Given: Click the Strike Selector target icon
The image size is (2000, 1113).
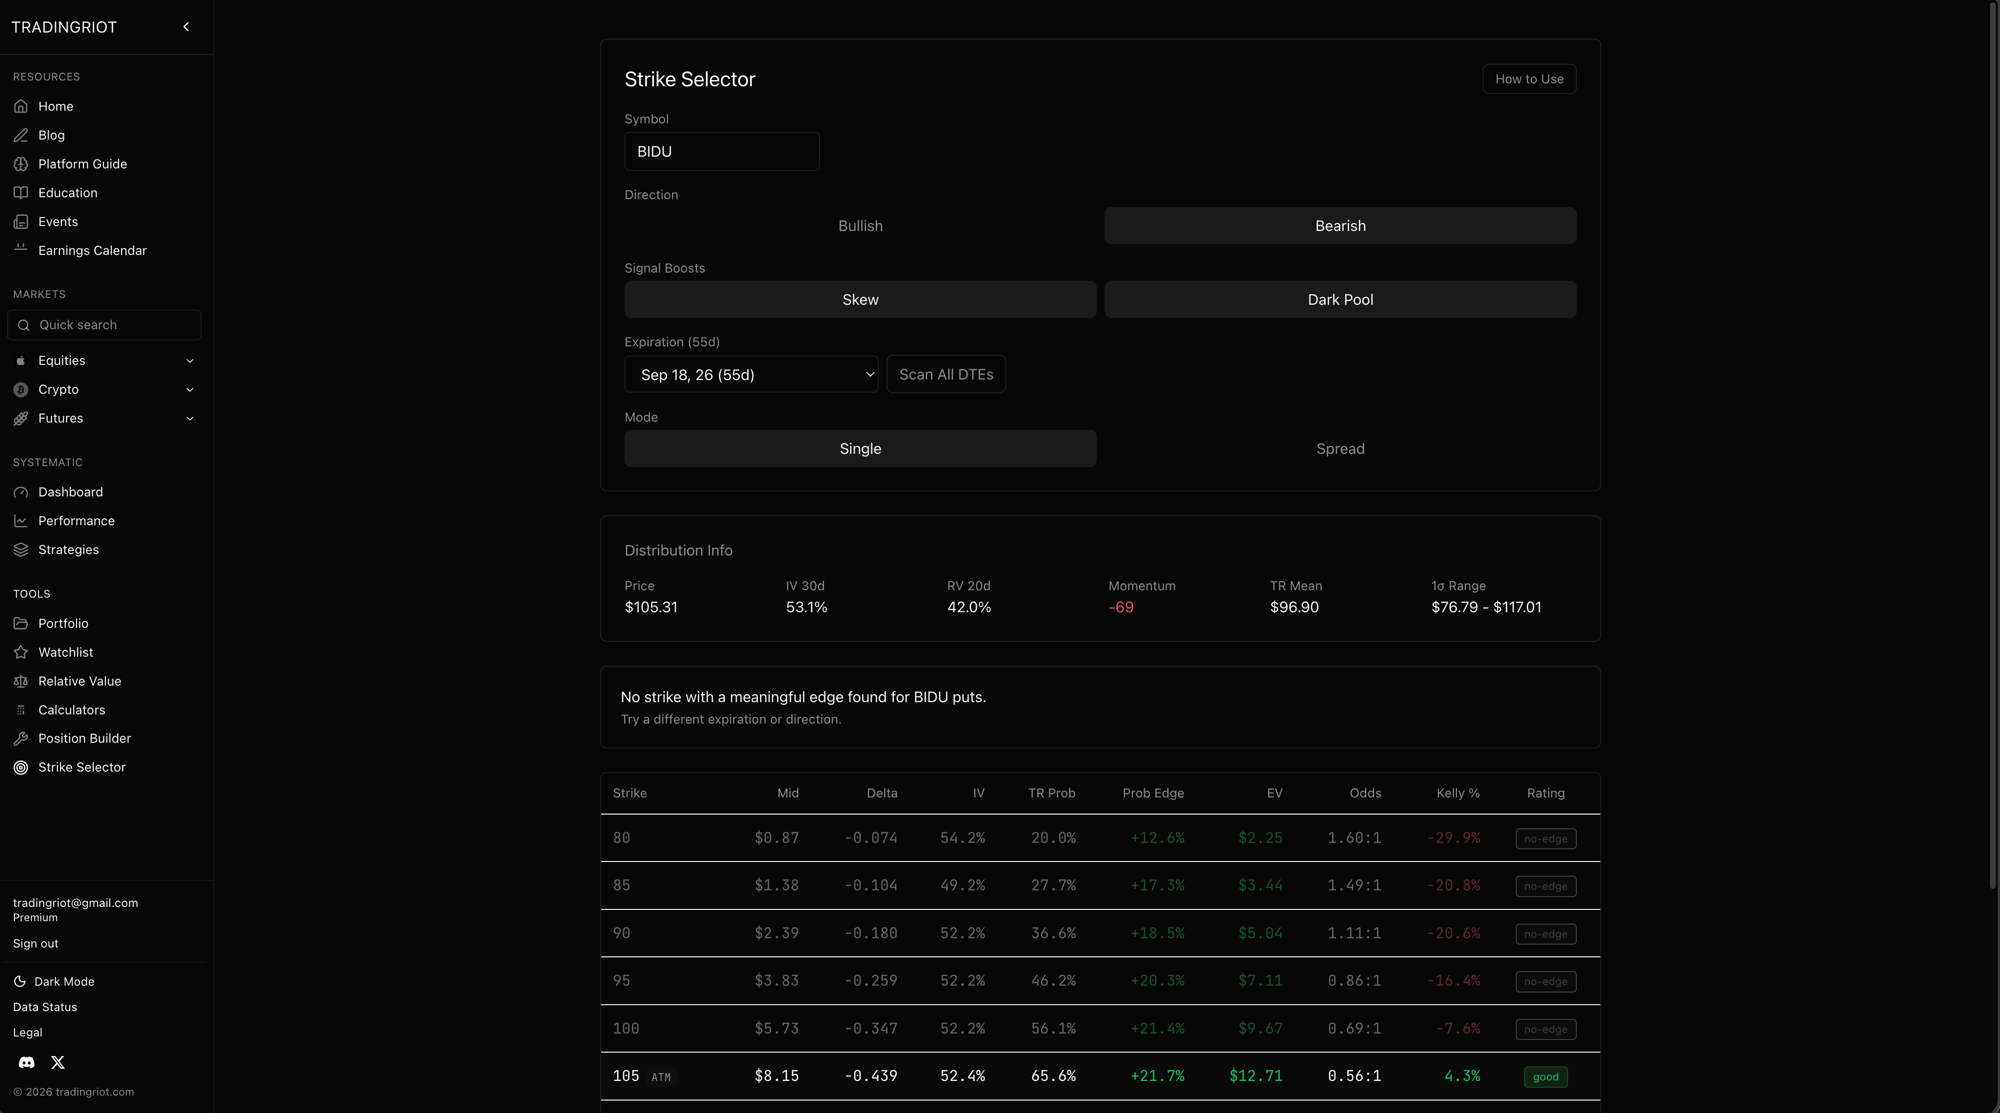Looking at the screenshot, I should point(21,768).
